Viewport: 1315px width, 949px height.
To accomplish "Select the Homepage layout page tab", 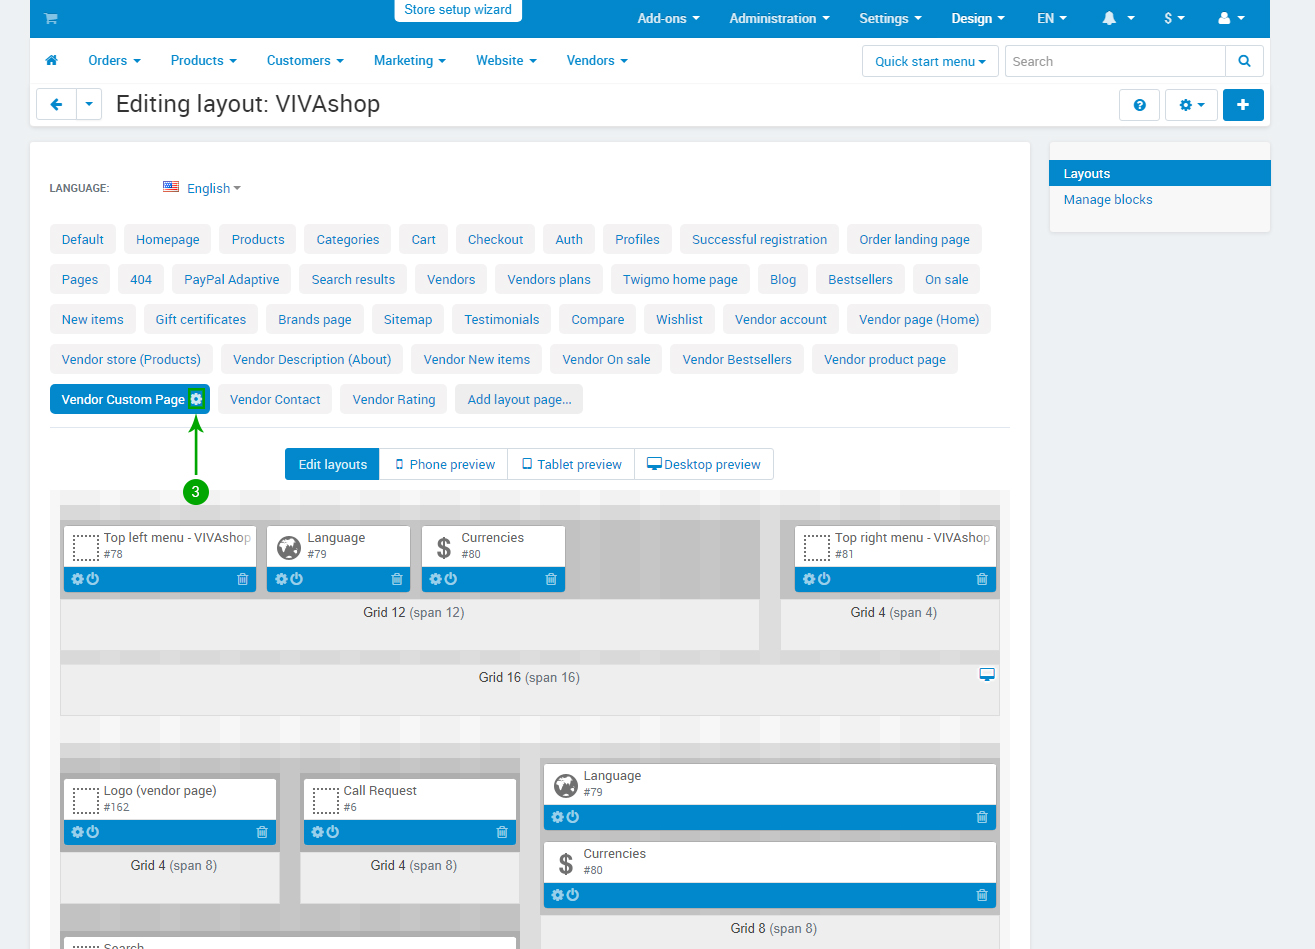I will 168,239.
